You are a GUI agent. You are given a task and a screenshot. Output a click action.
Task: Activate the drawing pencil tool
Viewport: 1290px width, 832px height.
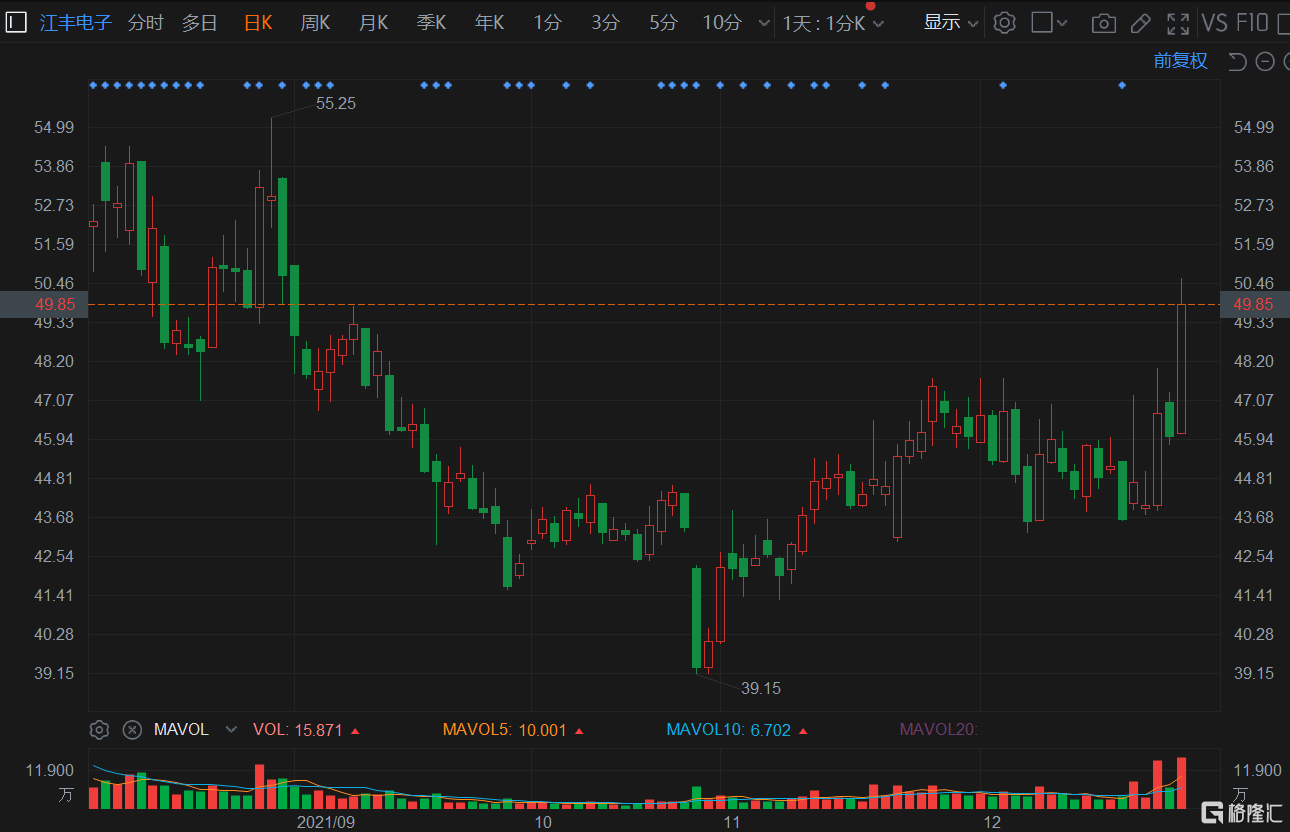click(1140, 22)
